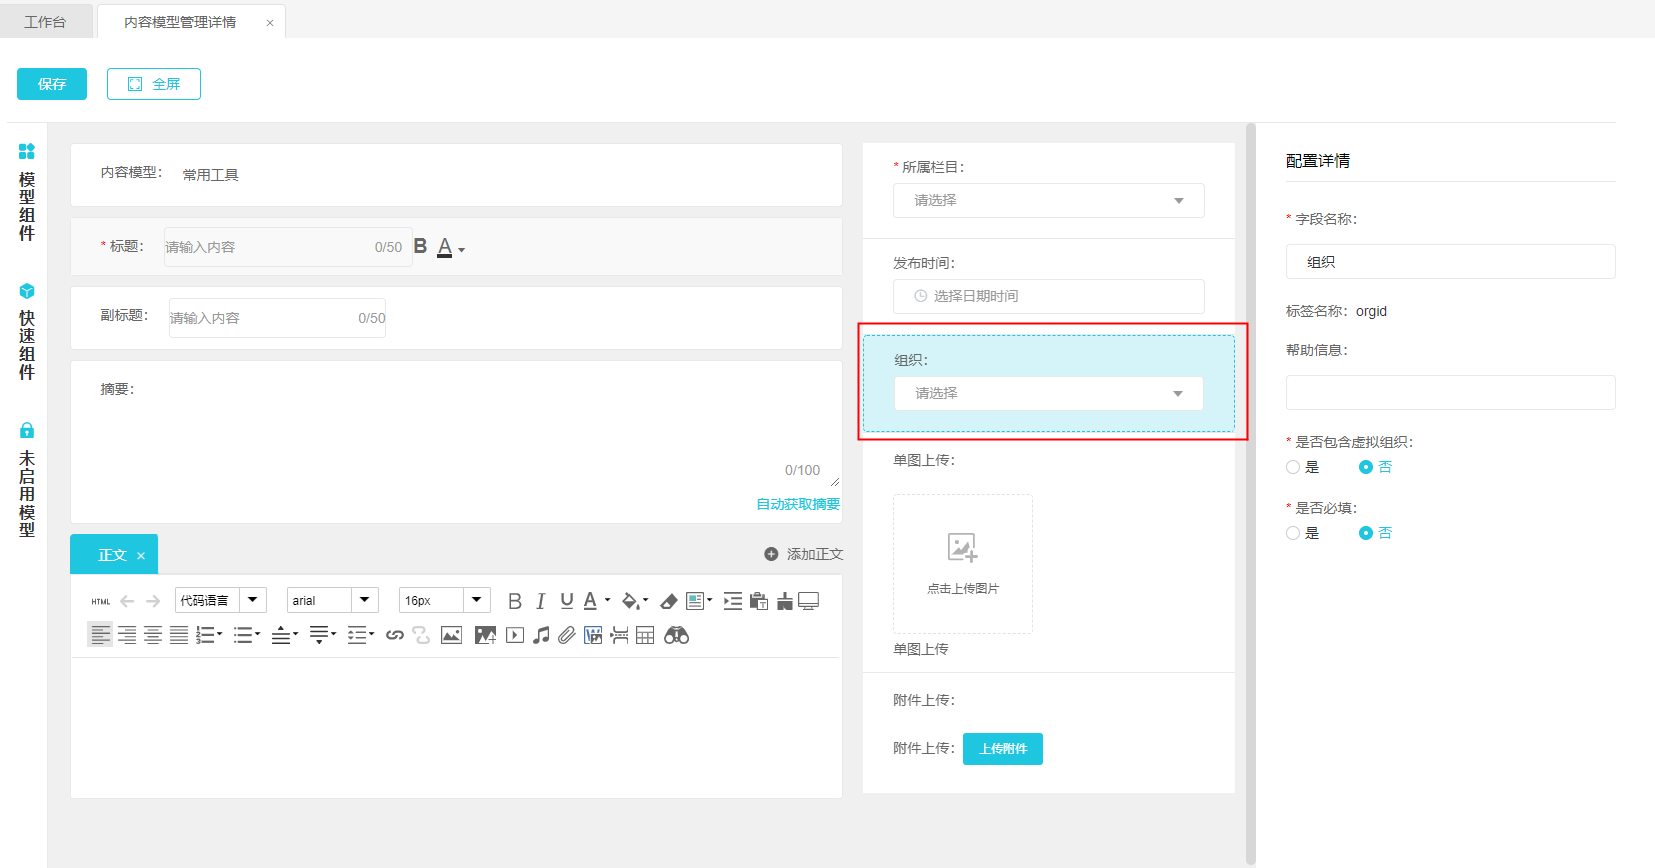The height and width of the screenshot is (868, 1655).
Task: Clear formatting with the eraser icon
Action: click(669, 601)
